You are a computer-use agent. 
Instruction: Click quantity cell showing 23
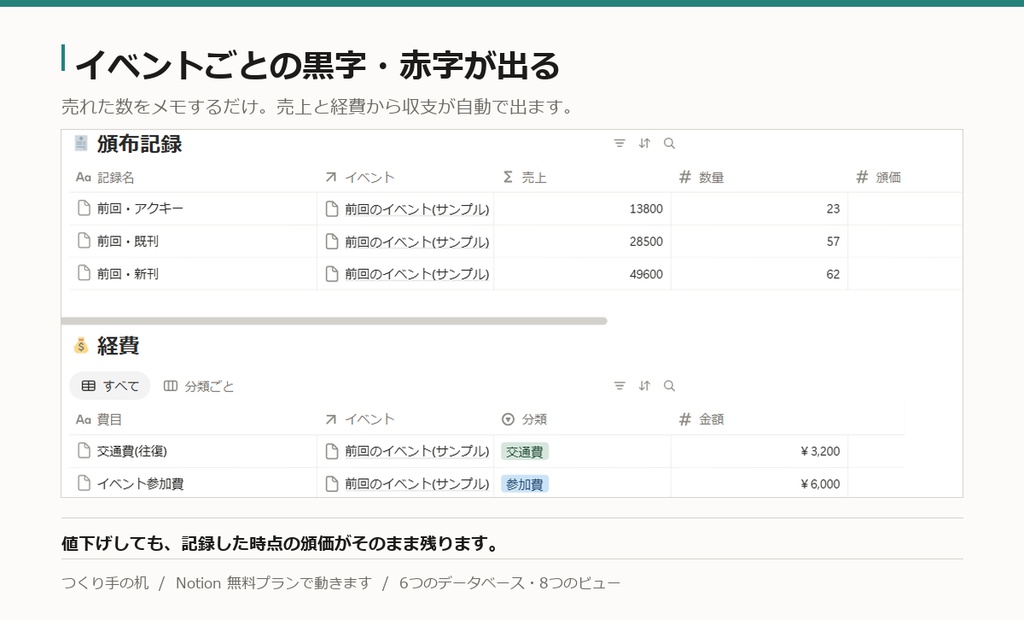760,209
